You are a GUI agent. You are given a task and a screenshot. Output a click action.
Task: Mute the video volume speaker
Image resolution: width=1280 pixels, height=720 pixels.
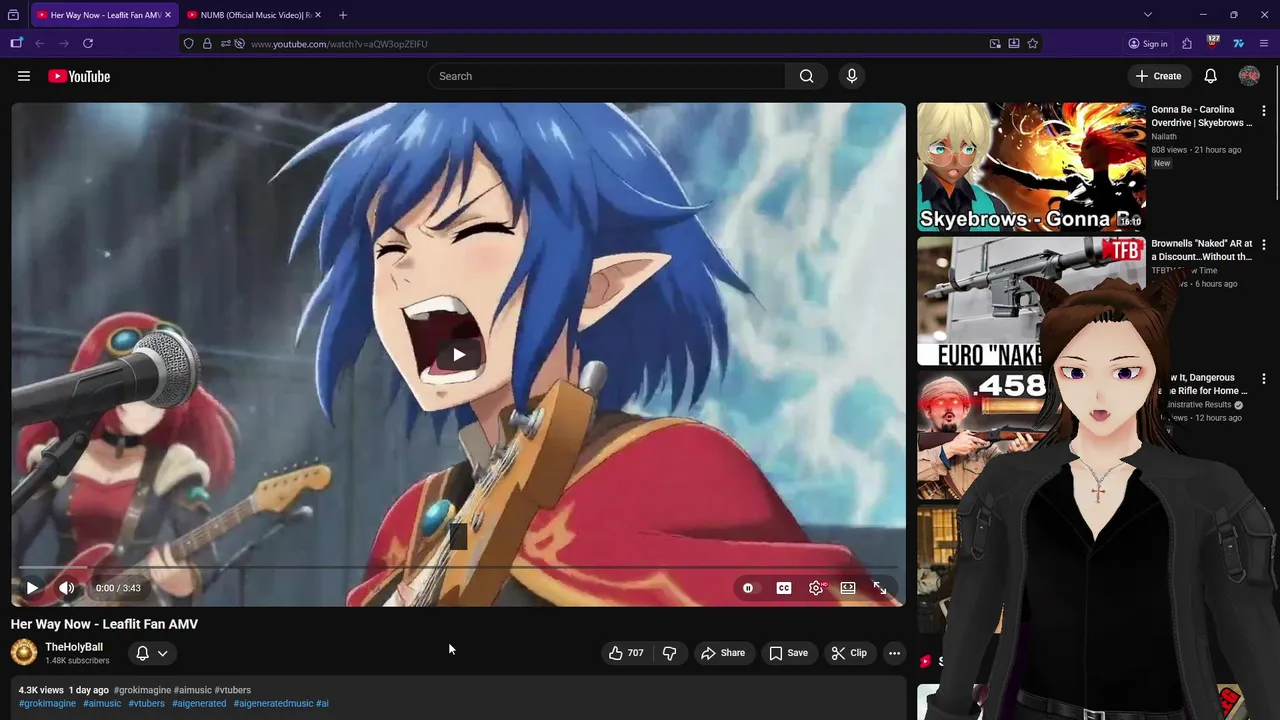point(67,588)
